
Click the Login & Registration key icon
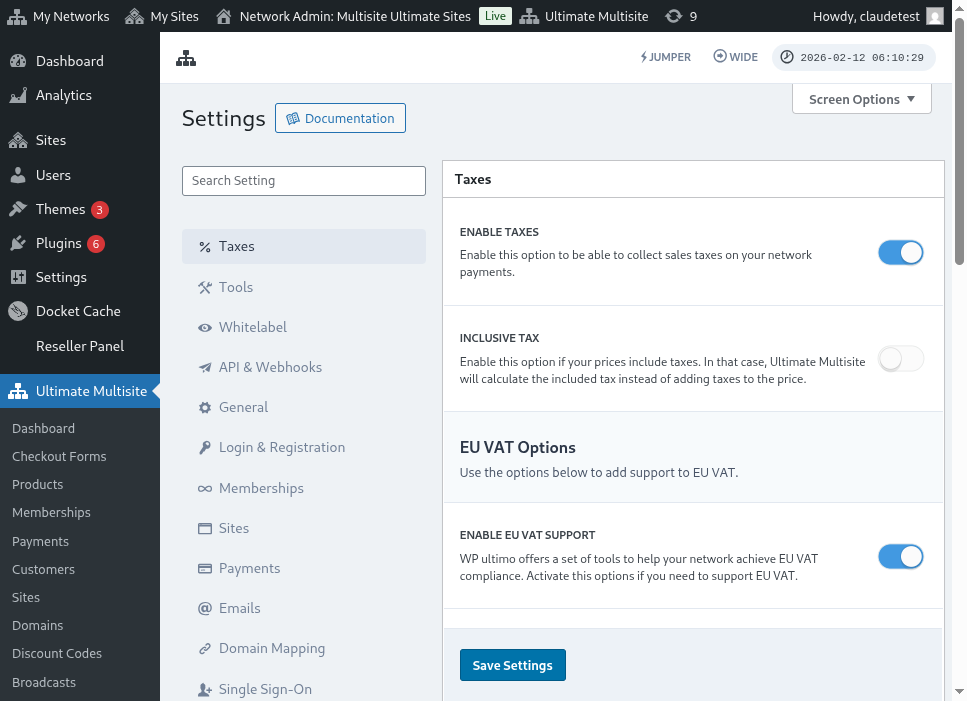click(205, 448)
